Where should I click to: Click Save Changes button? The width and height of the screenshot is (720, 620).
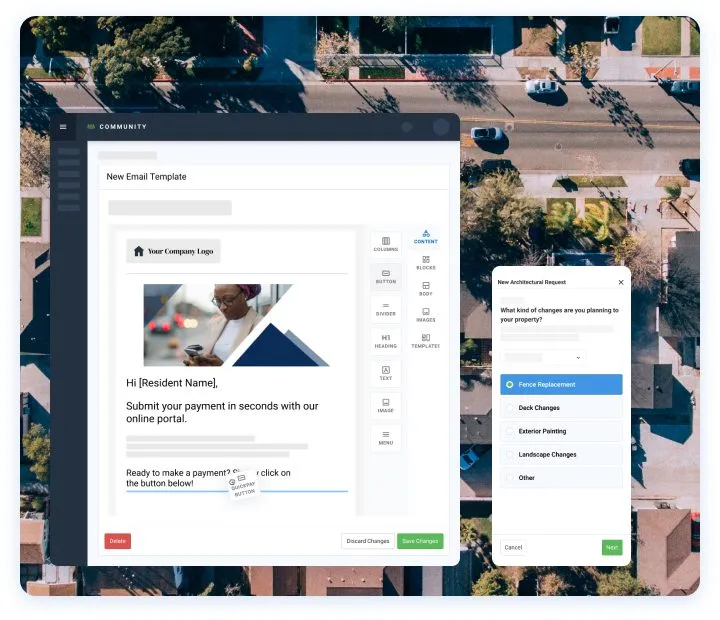[420, 541]
